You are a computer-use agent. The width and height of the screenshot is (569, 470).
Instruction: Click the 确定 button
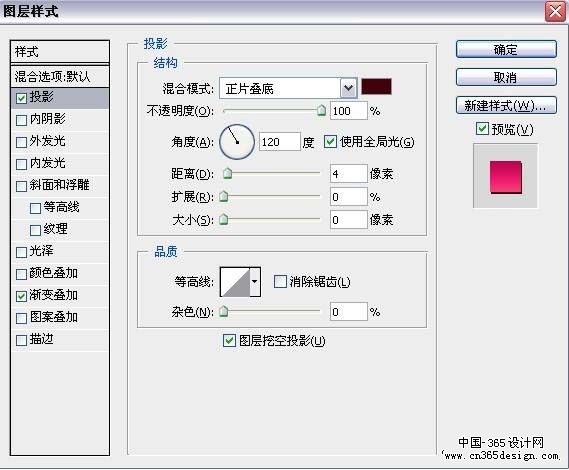click(506, 49)
